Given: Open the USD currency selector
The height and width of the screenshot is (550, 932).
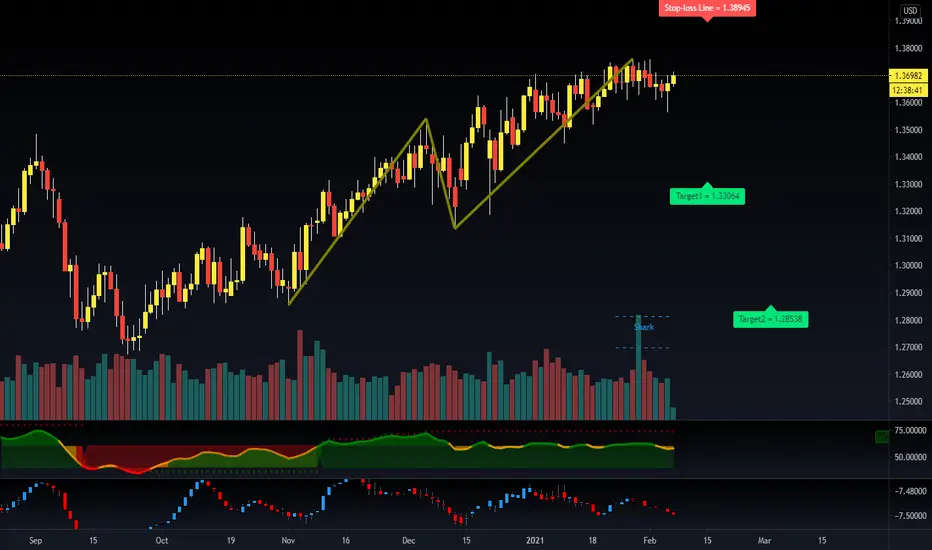Looking at the screenshot, I should (x=910, y=10).
